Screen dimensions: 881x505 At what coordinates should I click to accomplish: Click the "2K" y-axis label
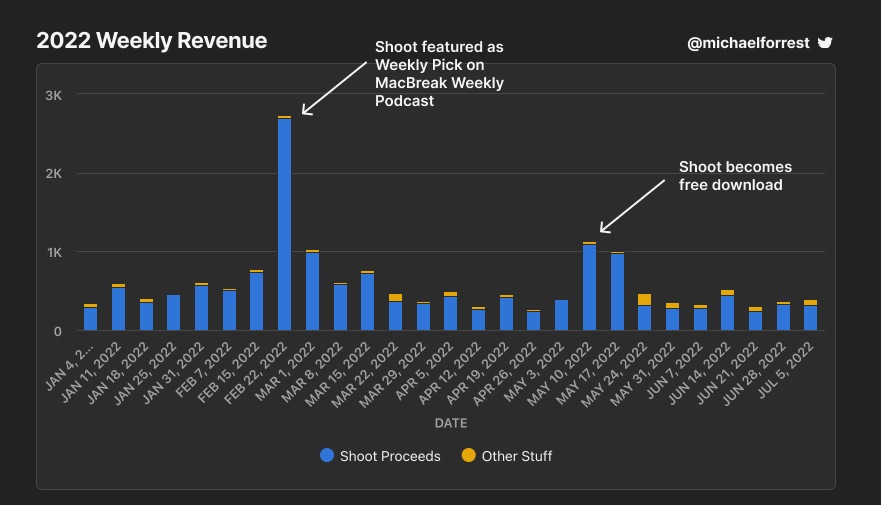click(54, 174)
